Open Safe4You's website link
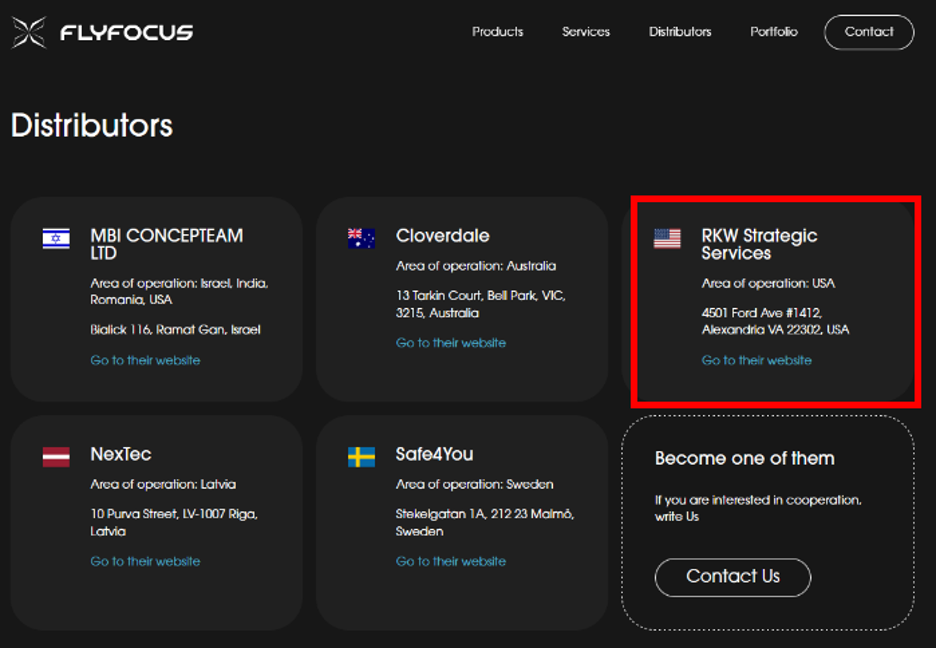 pos(451,561)
